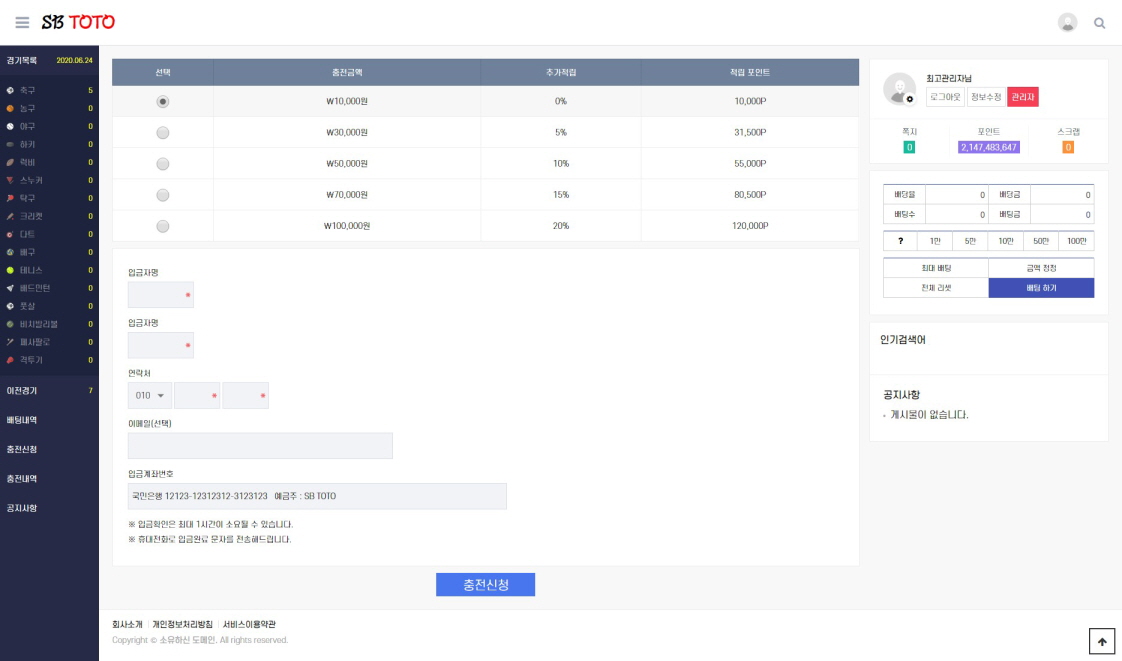The height and width of the screenshot is (661, 1122).
Task: Click the gear icon on profile avatar
Action: [909, 100]
